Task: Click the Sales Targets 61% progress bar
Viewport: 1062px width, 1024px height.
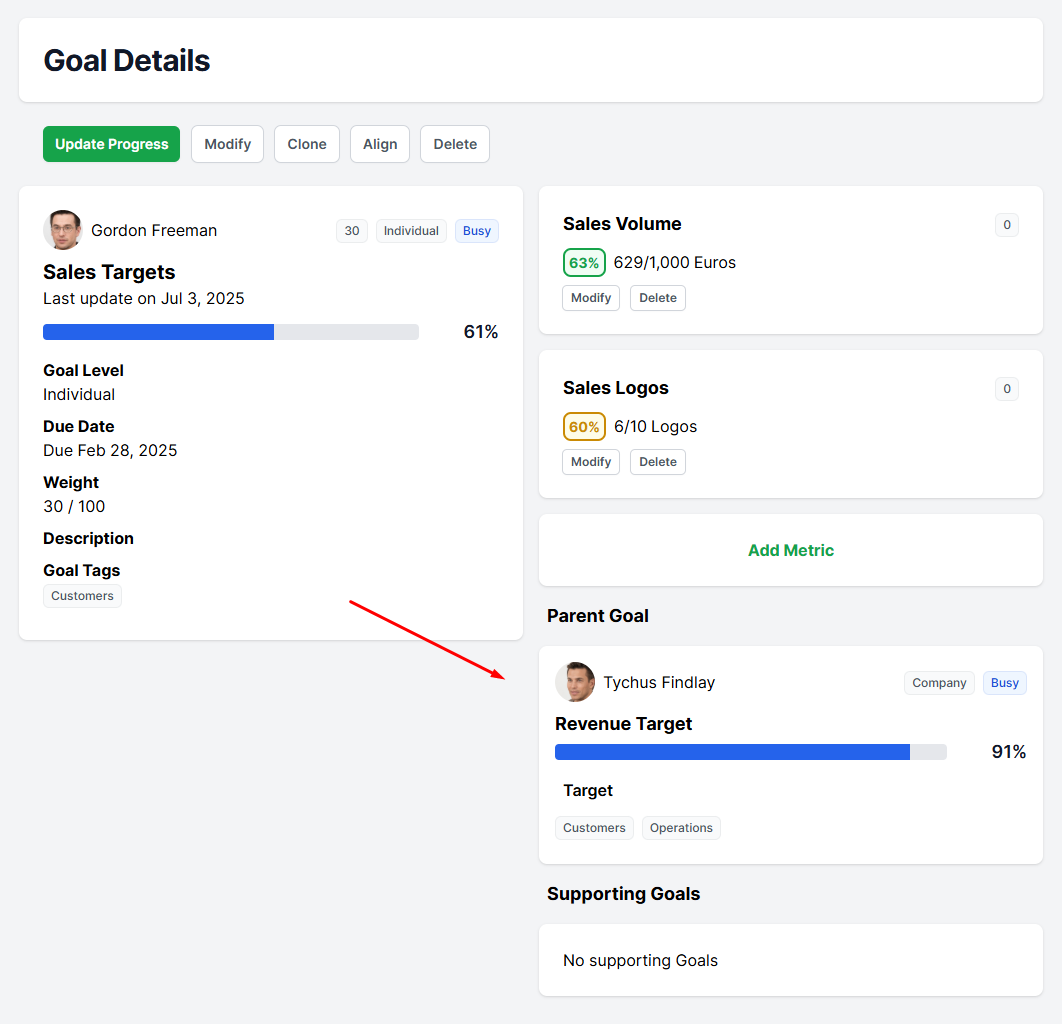Action: click(231, 332)
